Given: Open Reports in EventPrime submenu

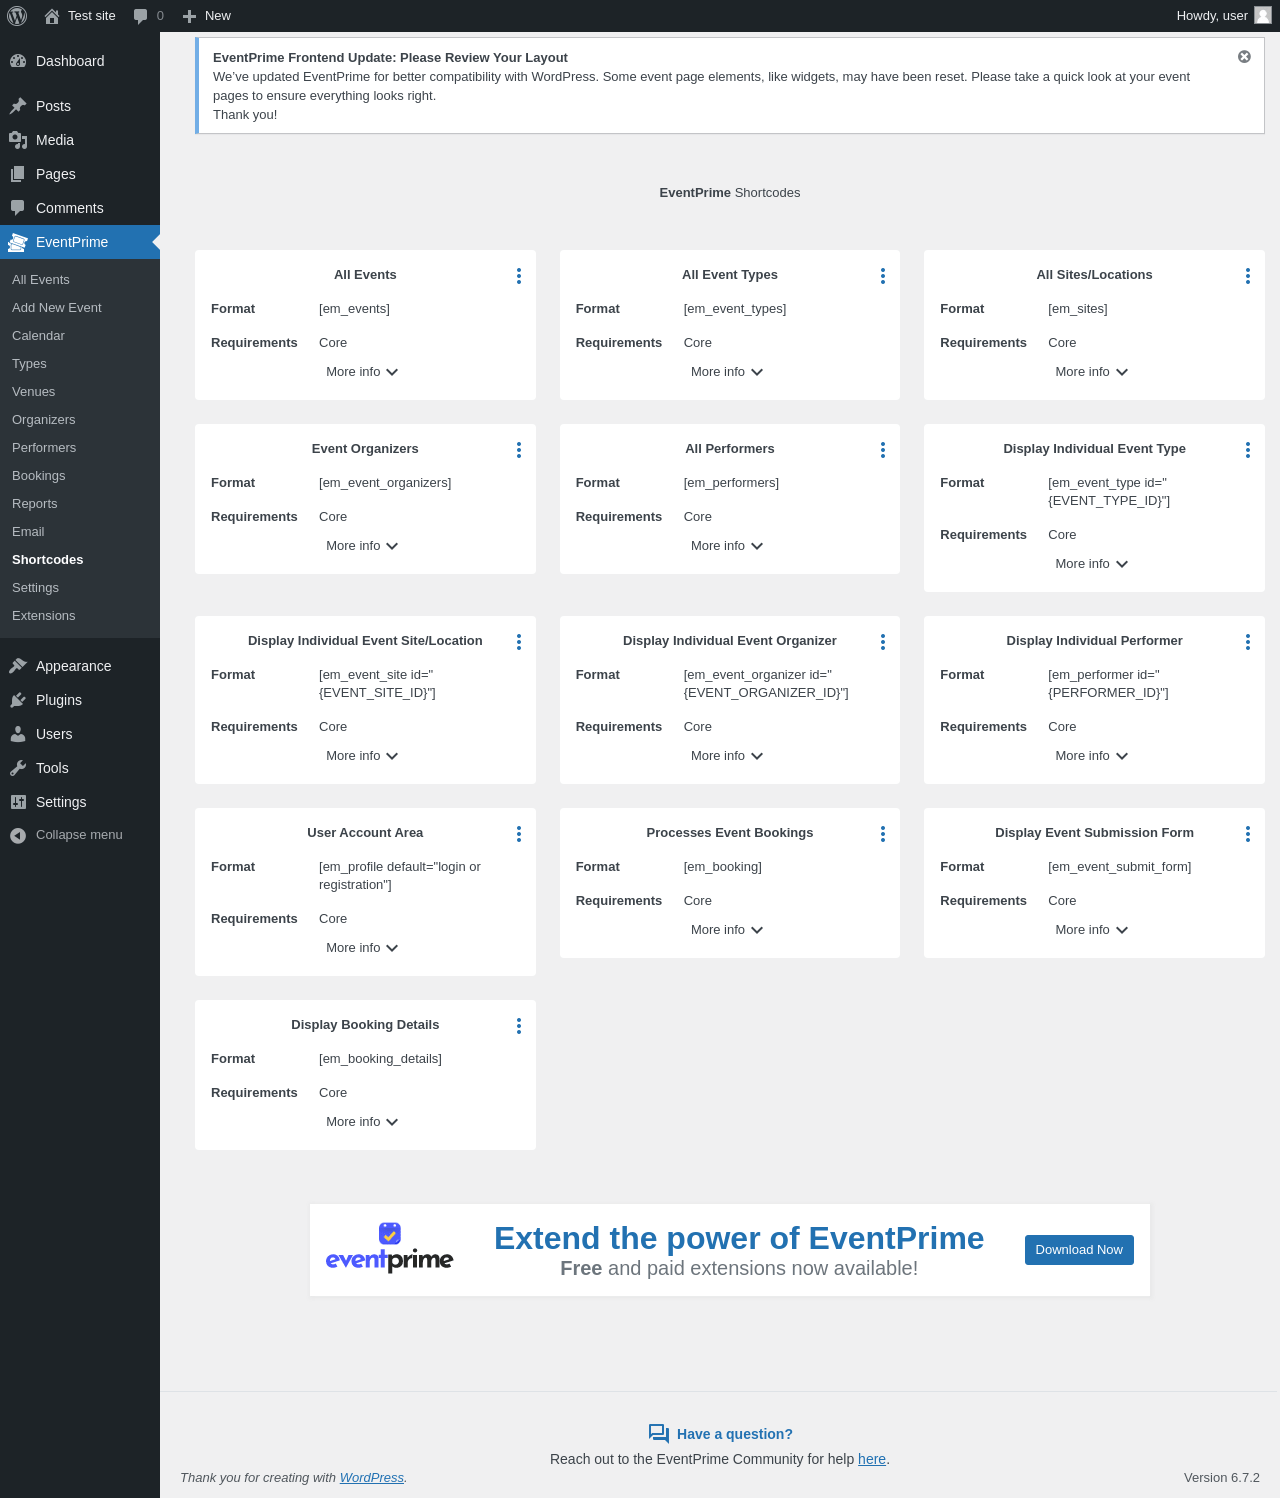Looking at the screenshot, I should [x=35, y=504].
